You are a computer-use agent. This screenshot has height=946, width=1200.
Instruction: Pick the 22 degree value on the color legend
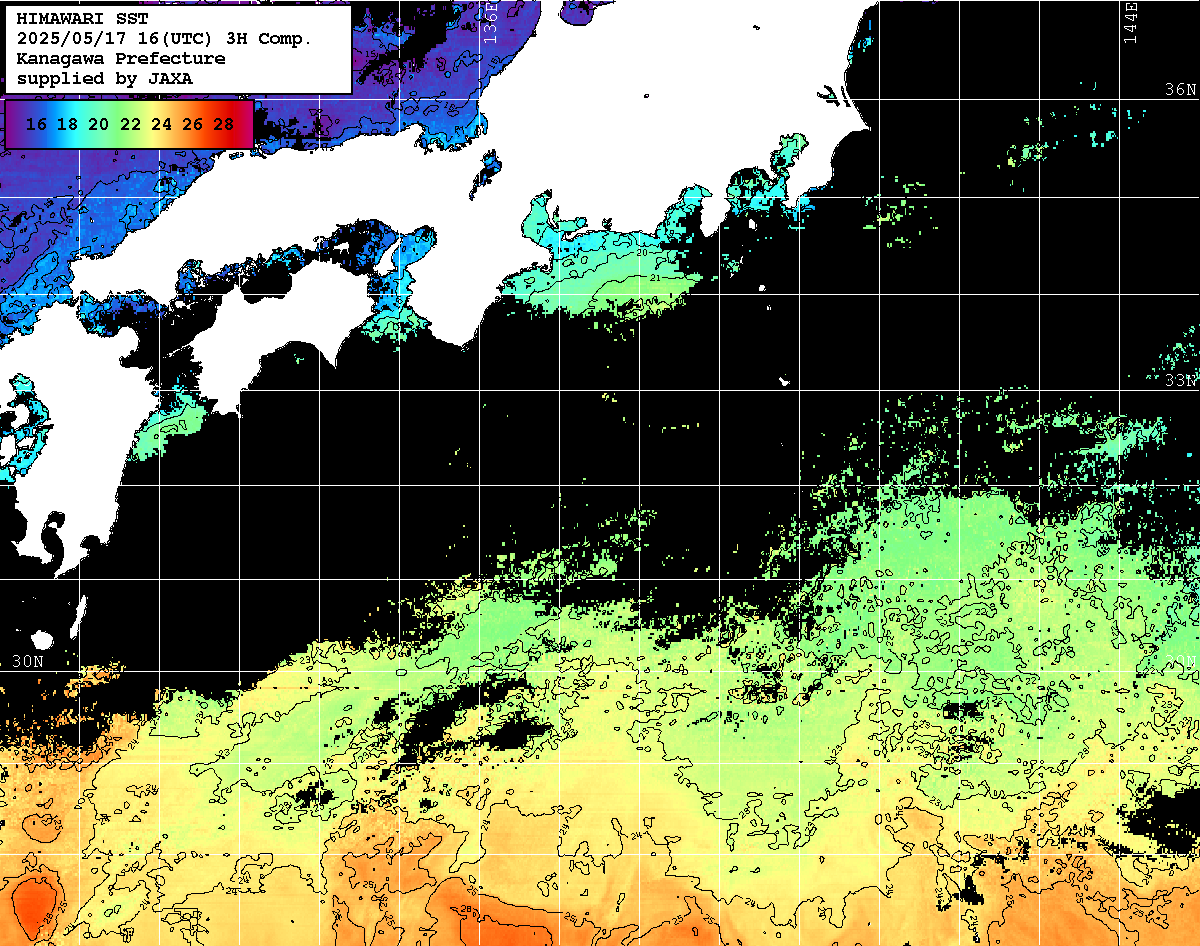(130, 125)
